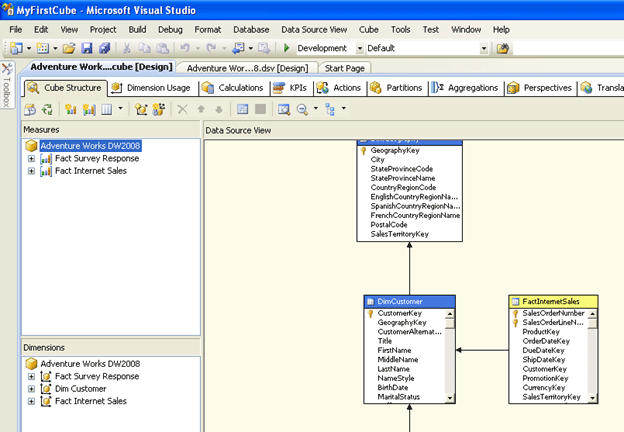Click the Process cube icon

(31, 108)
